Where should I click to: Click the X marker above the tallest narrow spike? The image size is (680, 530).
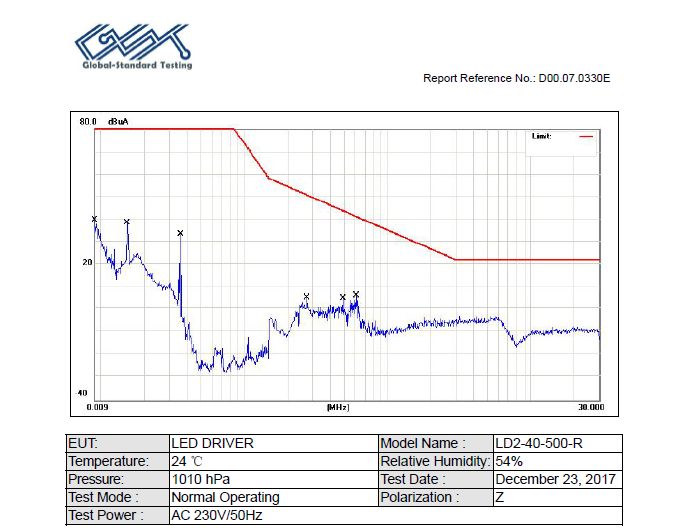tap(180, 233)
